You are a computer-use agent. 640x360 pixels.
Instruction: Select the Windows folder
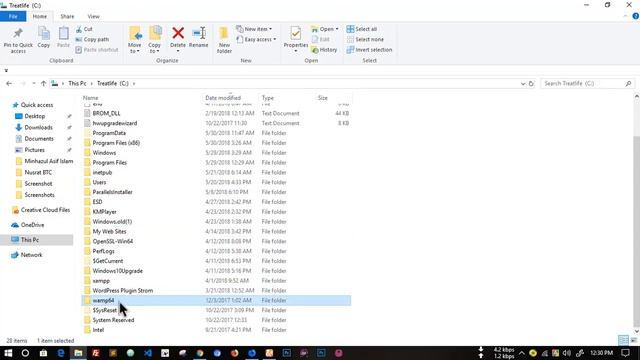[x=104, y=153]
